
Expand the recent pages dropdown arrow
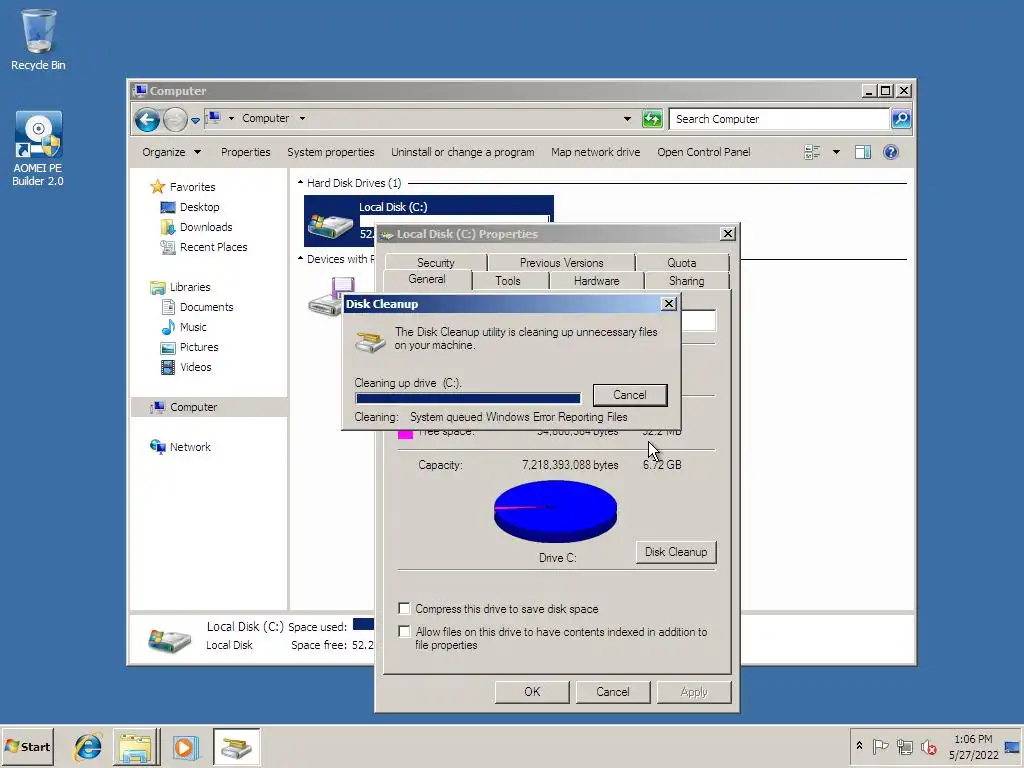pyautogui.click(x=195, y=120)
